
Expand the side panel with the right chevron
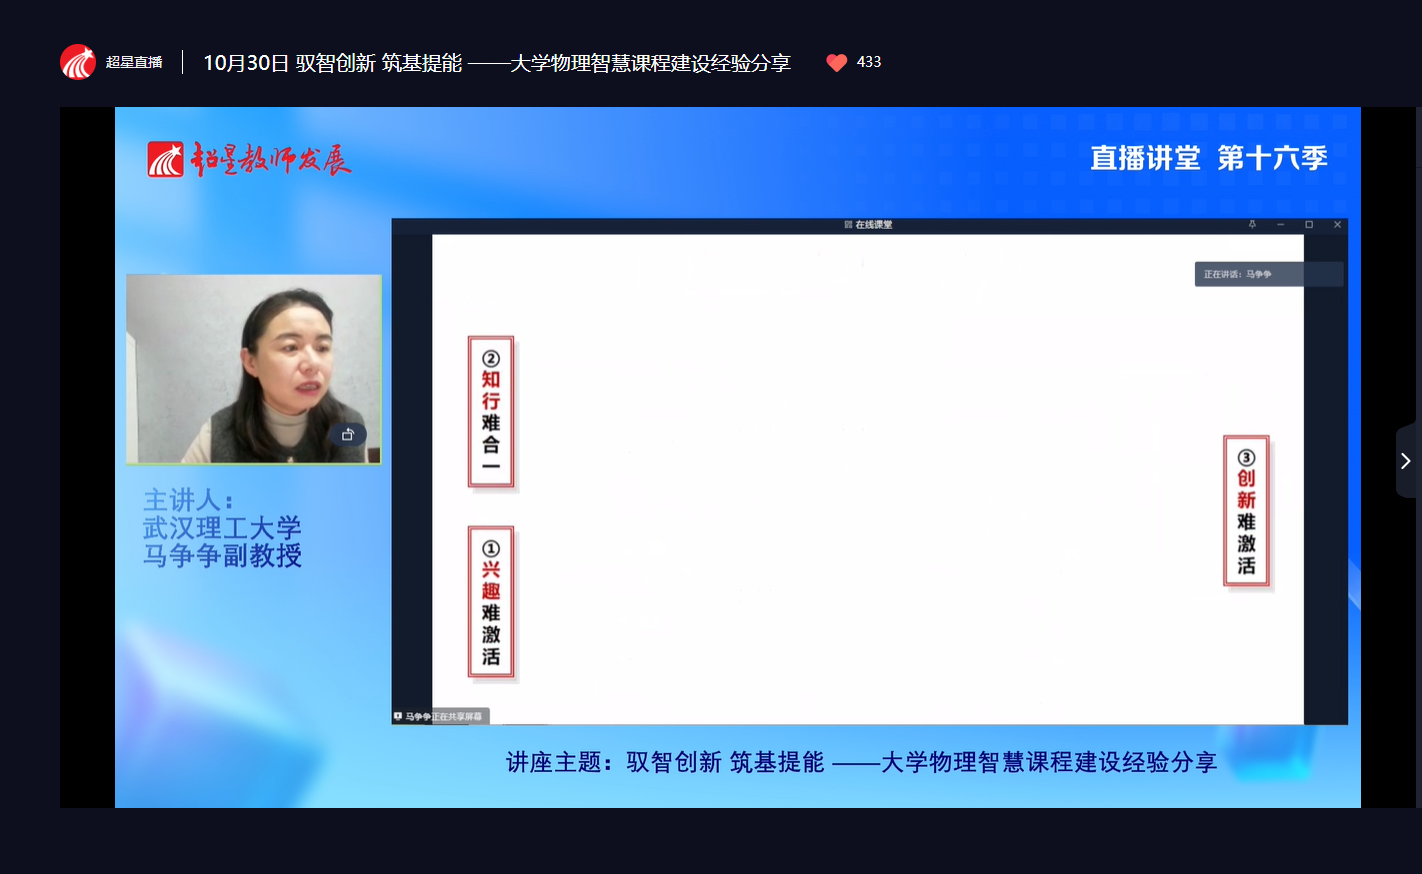pyautogui.click(x=1406, y=461)
